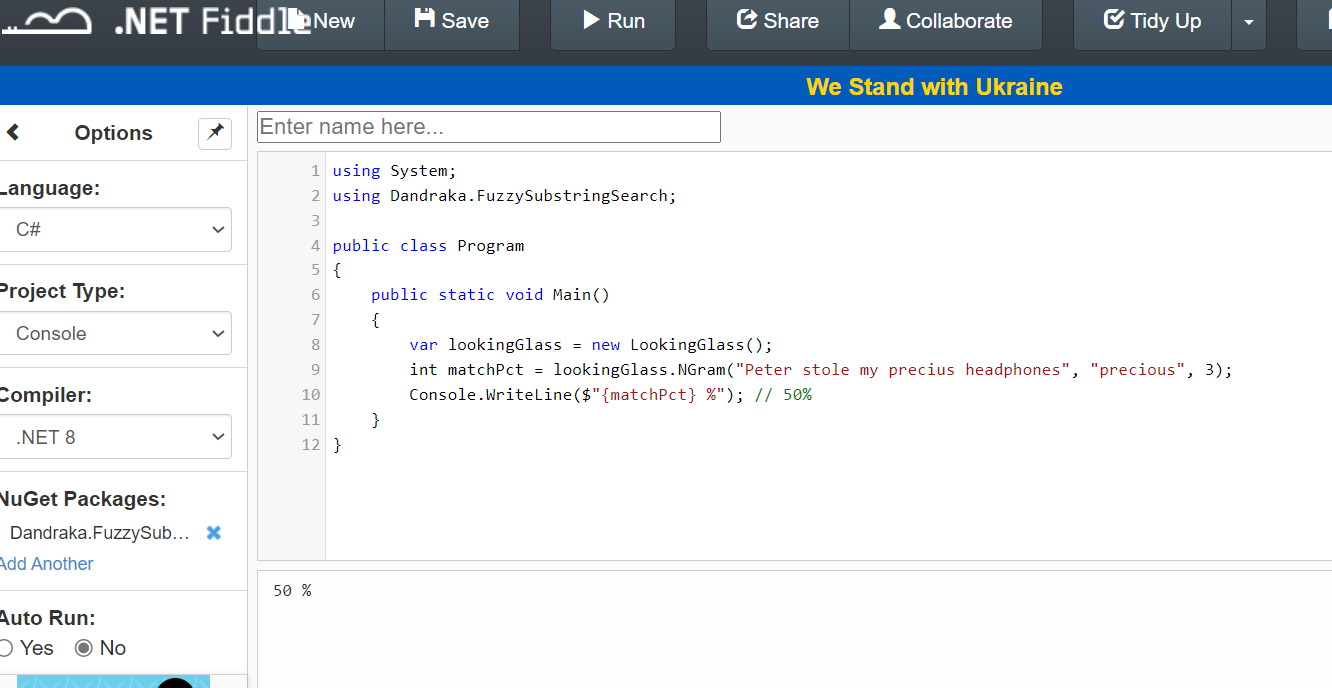Collapse the Options sidebar with the back arrow
The image size is (1332, 688).
[13, 133]
